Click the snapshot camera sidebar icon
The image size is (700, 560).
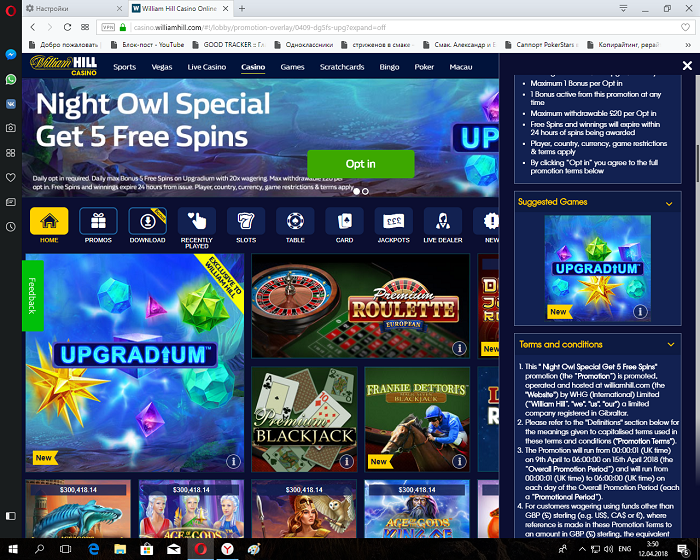(x=11, y=128)
